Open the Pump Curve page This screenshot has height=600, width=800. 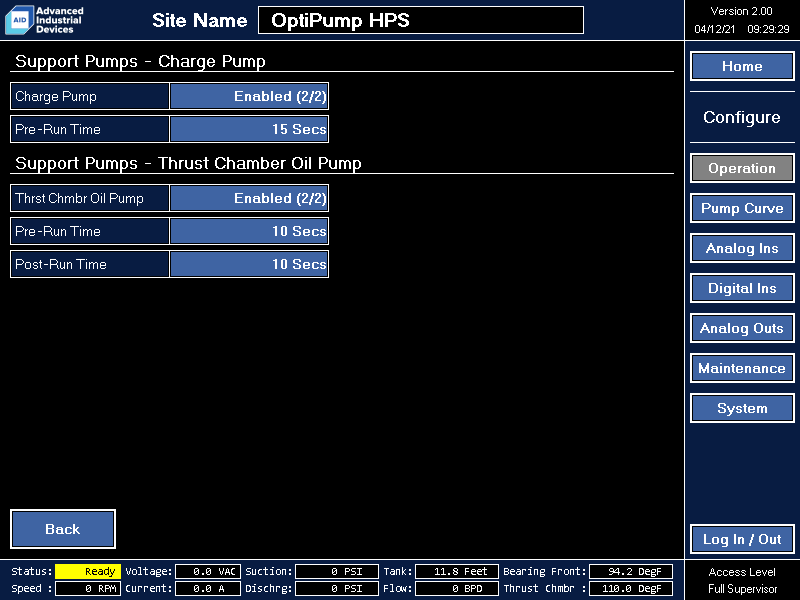pos(742,208)
